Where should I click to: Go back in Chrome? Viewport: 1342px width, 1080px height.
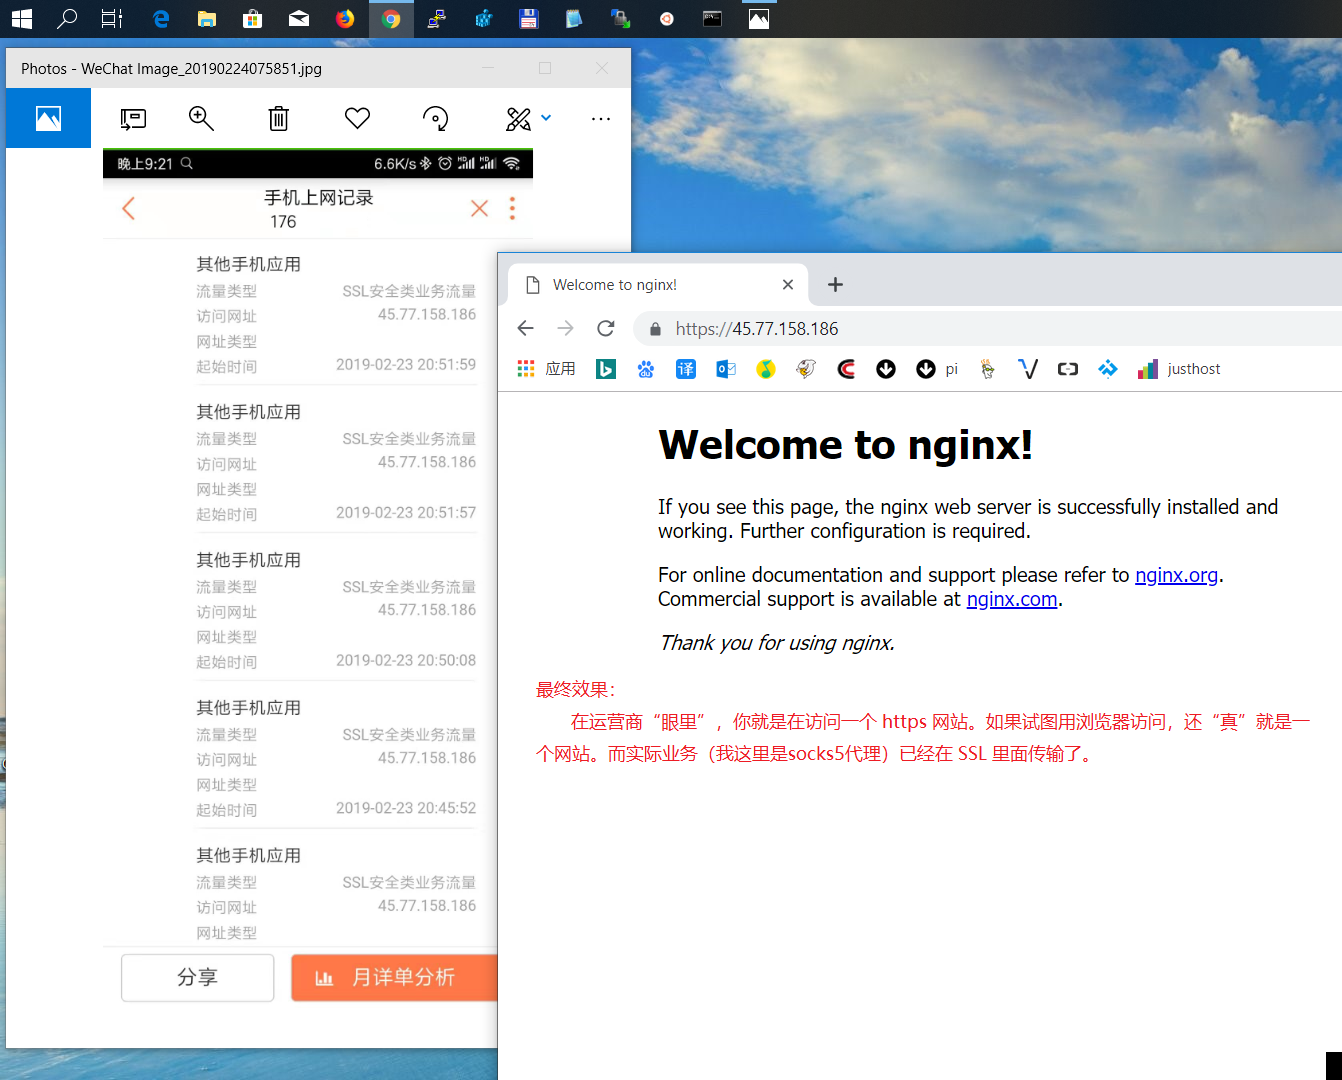click(x=526, y=328)
